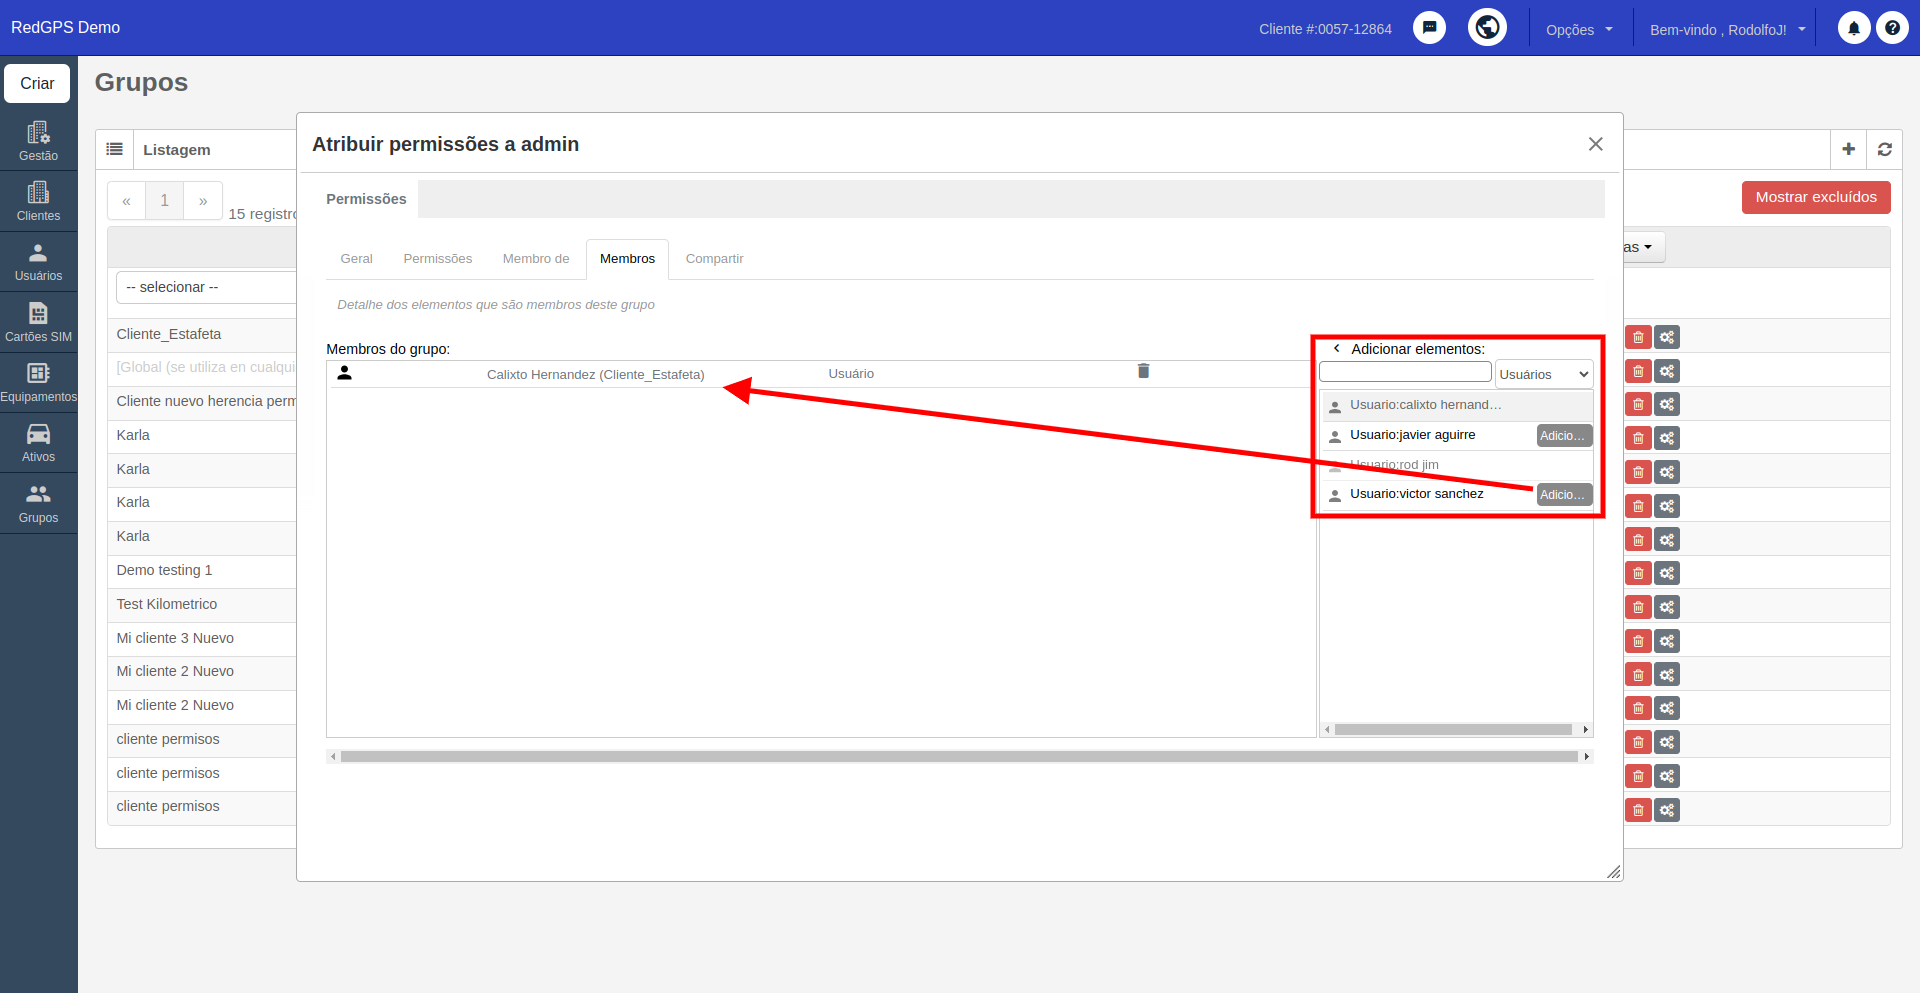Click the globe language icon in header
The width and height of the screenshot is (1920, 993).
(1487, 27)
